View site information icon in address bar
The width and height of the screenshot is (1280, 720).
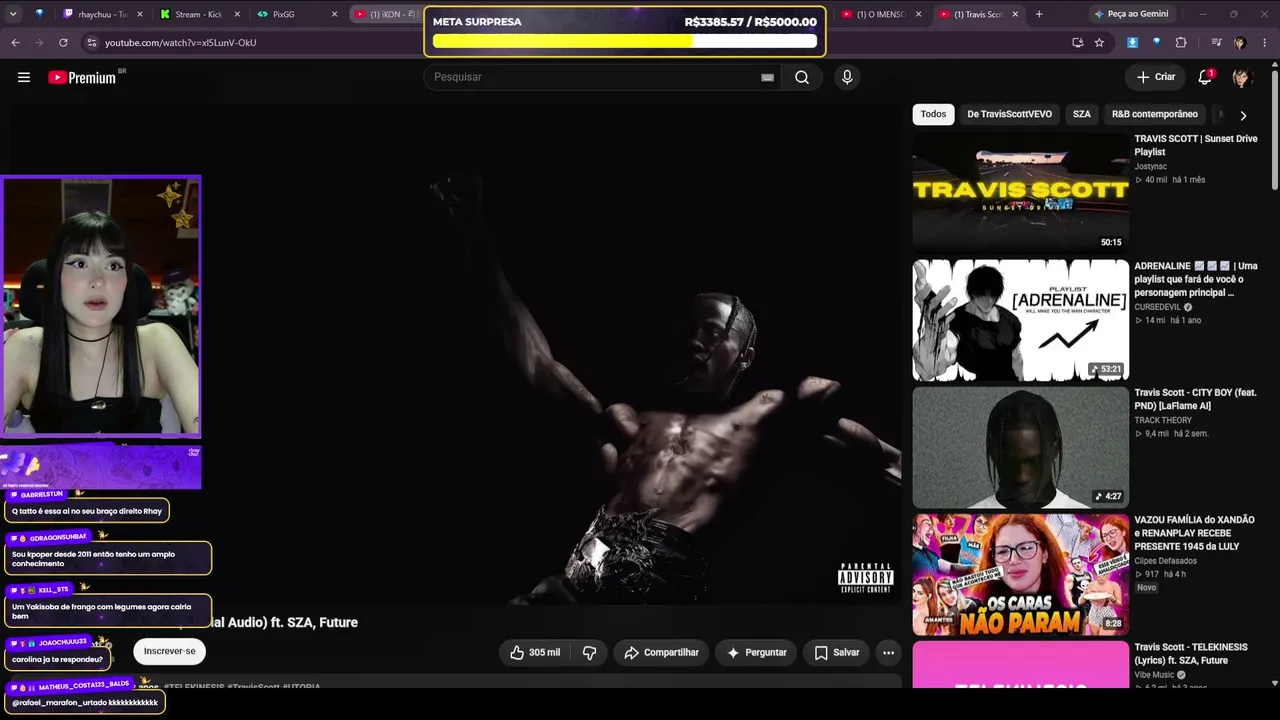91,42
